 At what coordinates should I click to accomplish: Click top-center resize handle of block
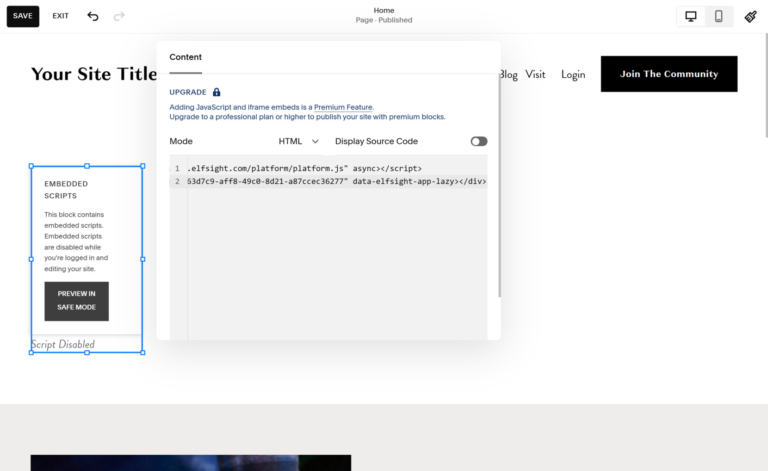87,166
